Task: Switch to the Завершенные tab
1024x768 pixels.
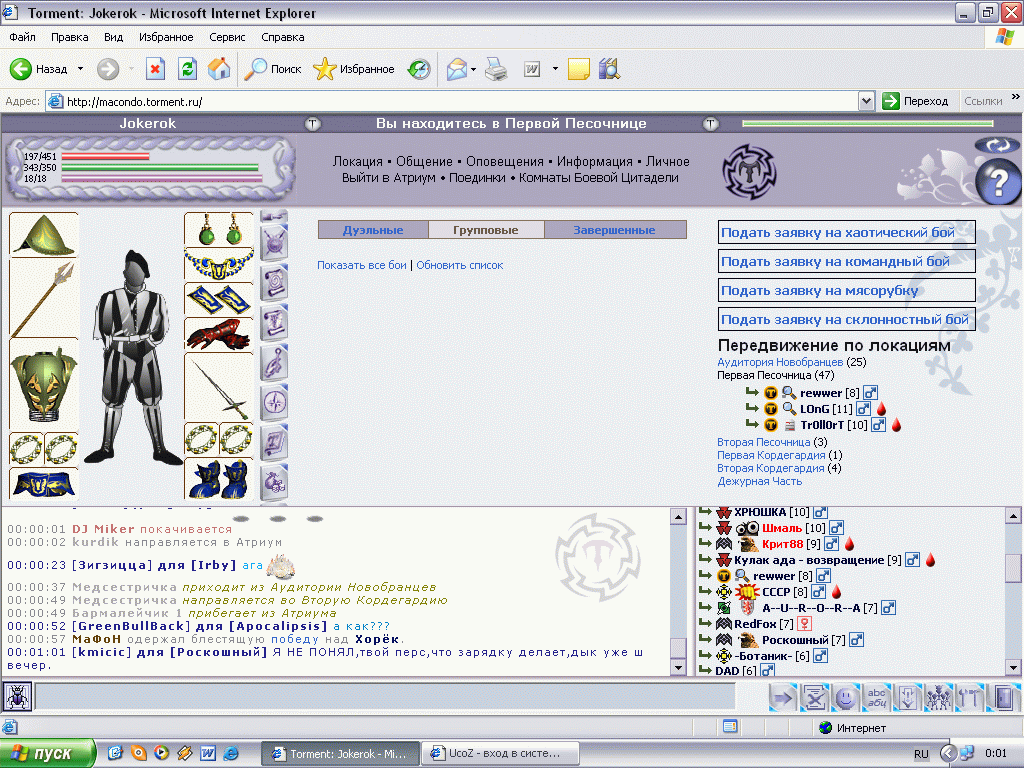Action: 615,230
